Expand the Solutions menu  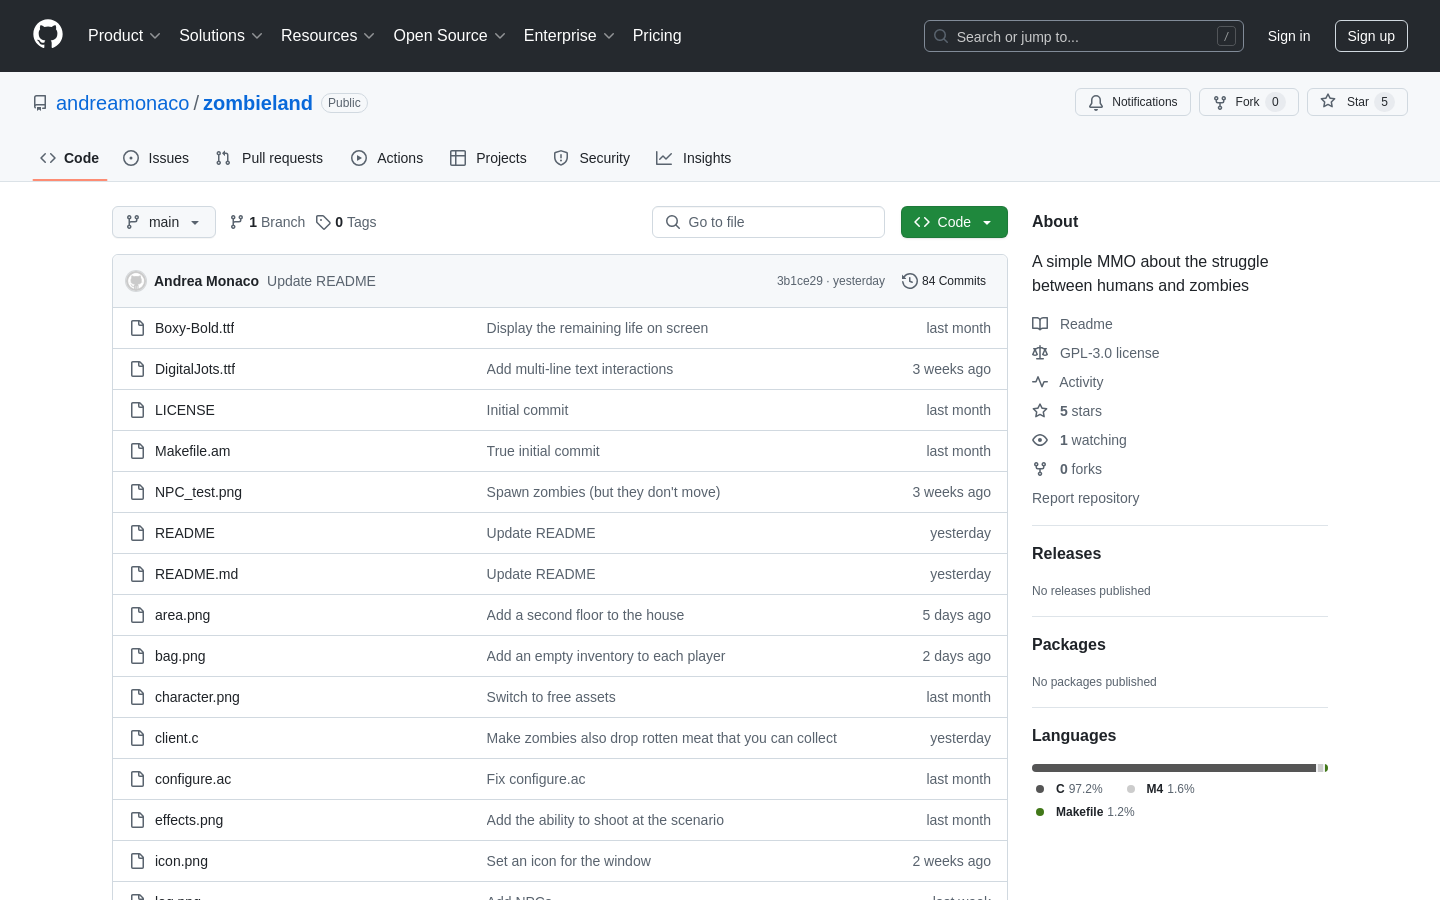pos(221,36)
